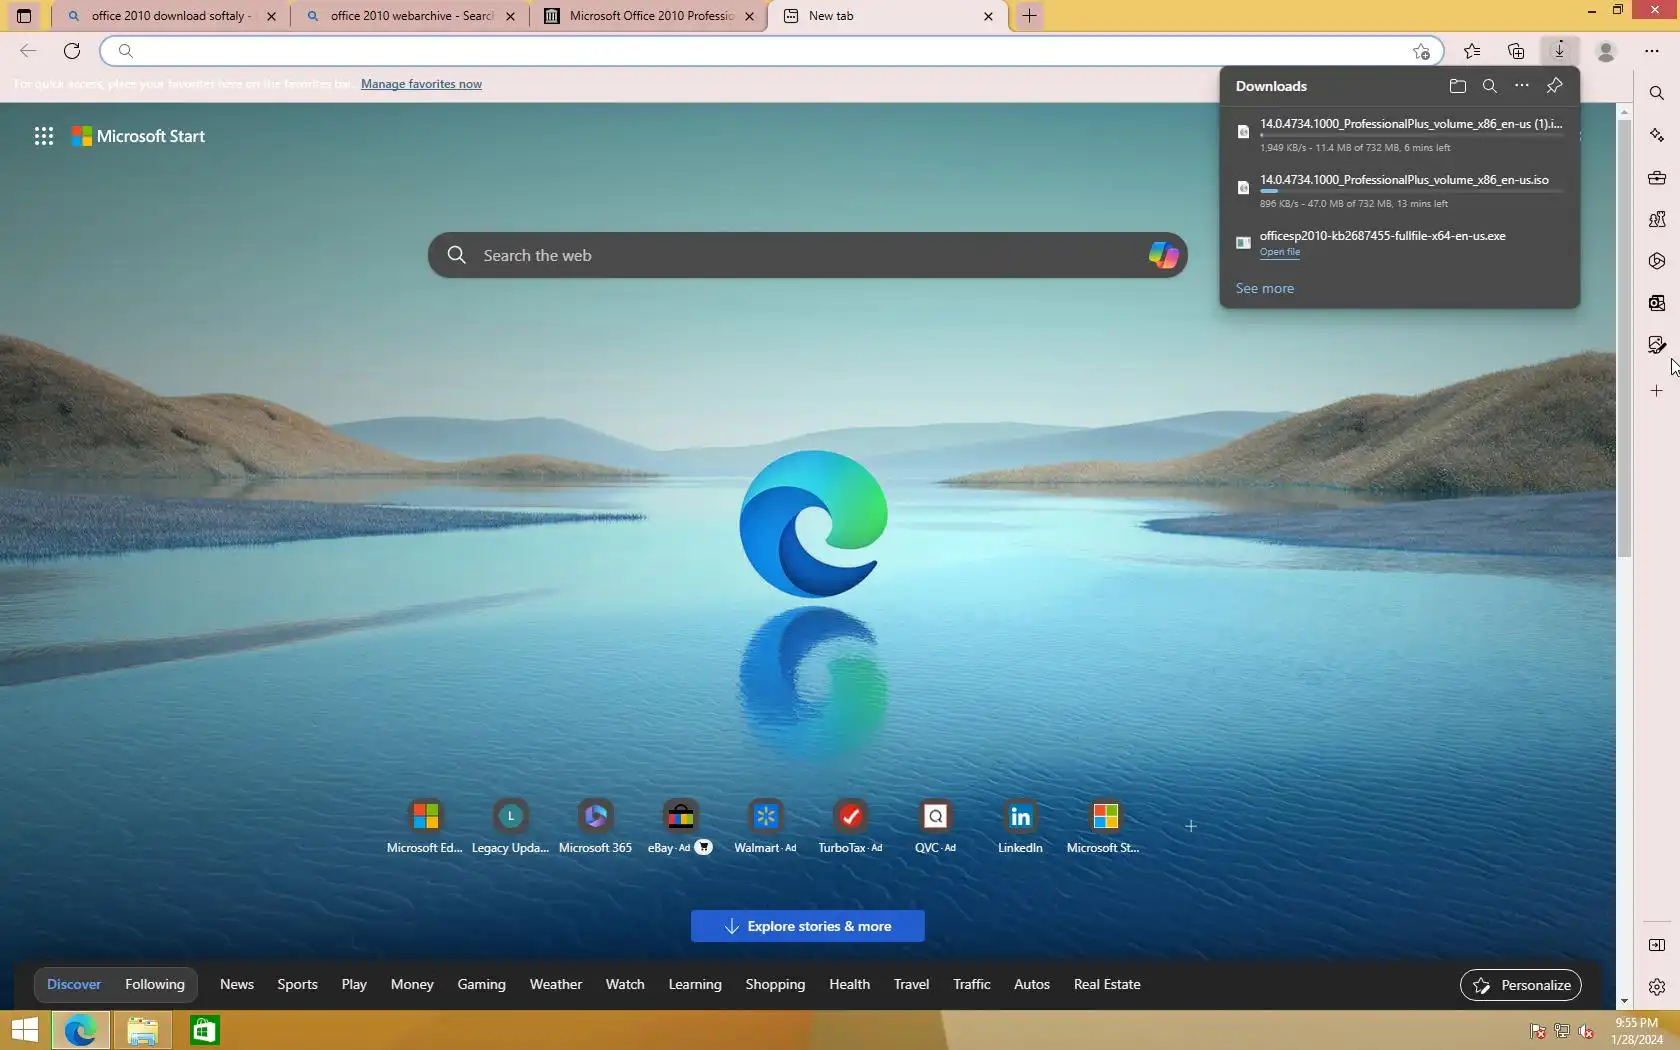Click Open file link for officesp2010 download
The height and width of the screenshot is (1050, 1680).
tap(1280, 252)
